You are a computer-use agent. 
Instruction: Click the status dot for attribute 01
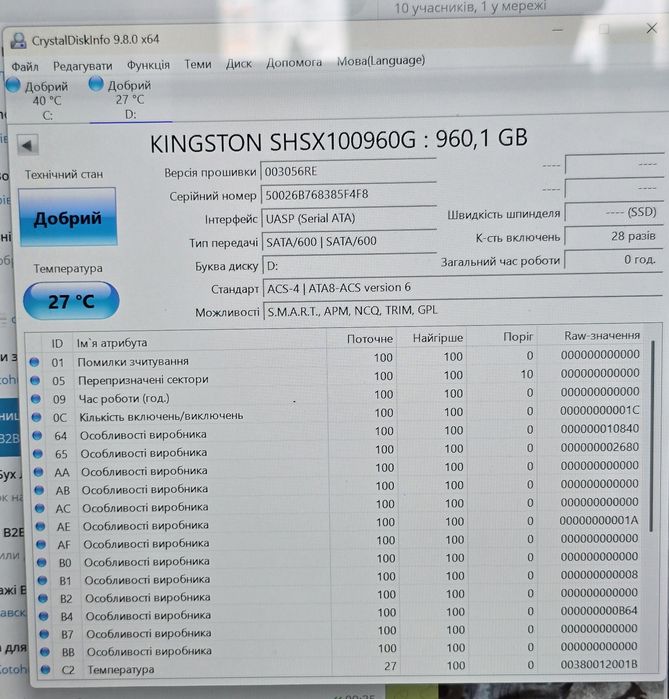tap(34, 362)
